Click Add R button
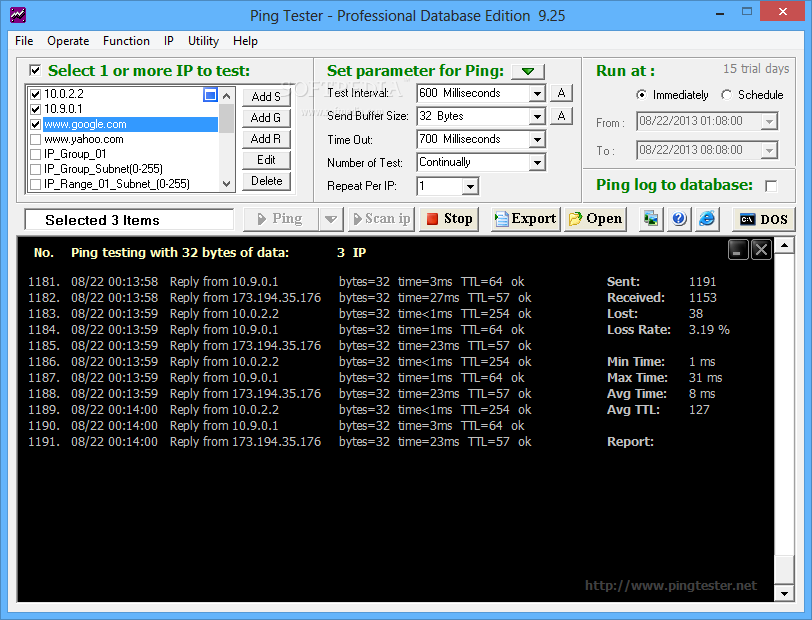Viewport: 812px width, 620px height. 266,139
